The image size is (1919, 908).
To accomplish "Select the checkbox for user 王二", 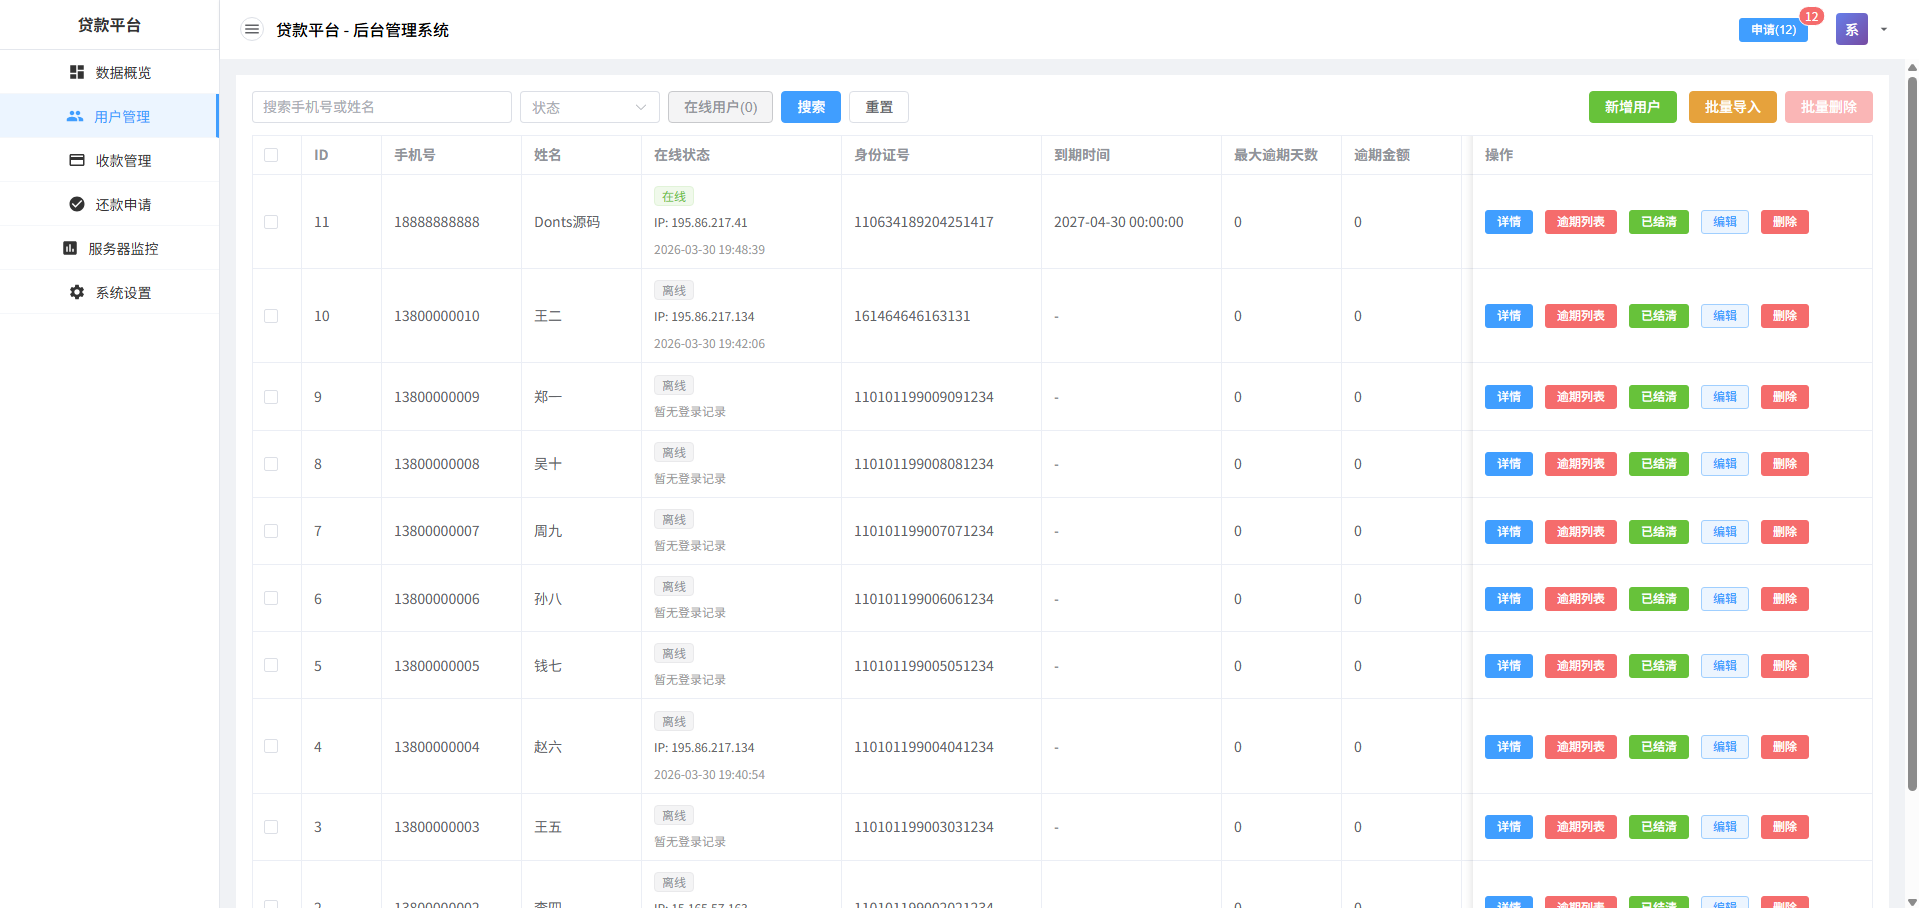I will tap(271, 316).
